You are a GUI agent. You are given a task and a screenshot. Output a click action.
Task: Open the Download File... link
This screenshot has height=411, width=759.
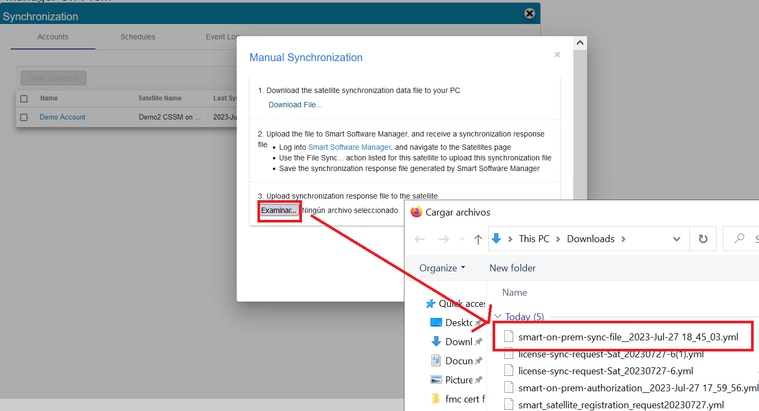point(295,105)
